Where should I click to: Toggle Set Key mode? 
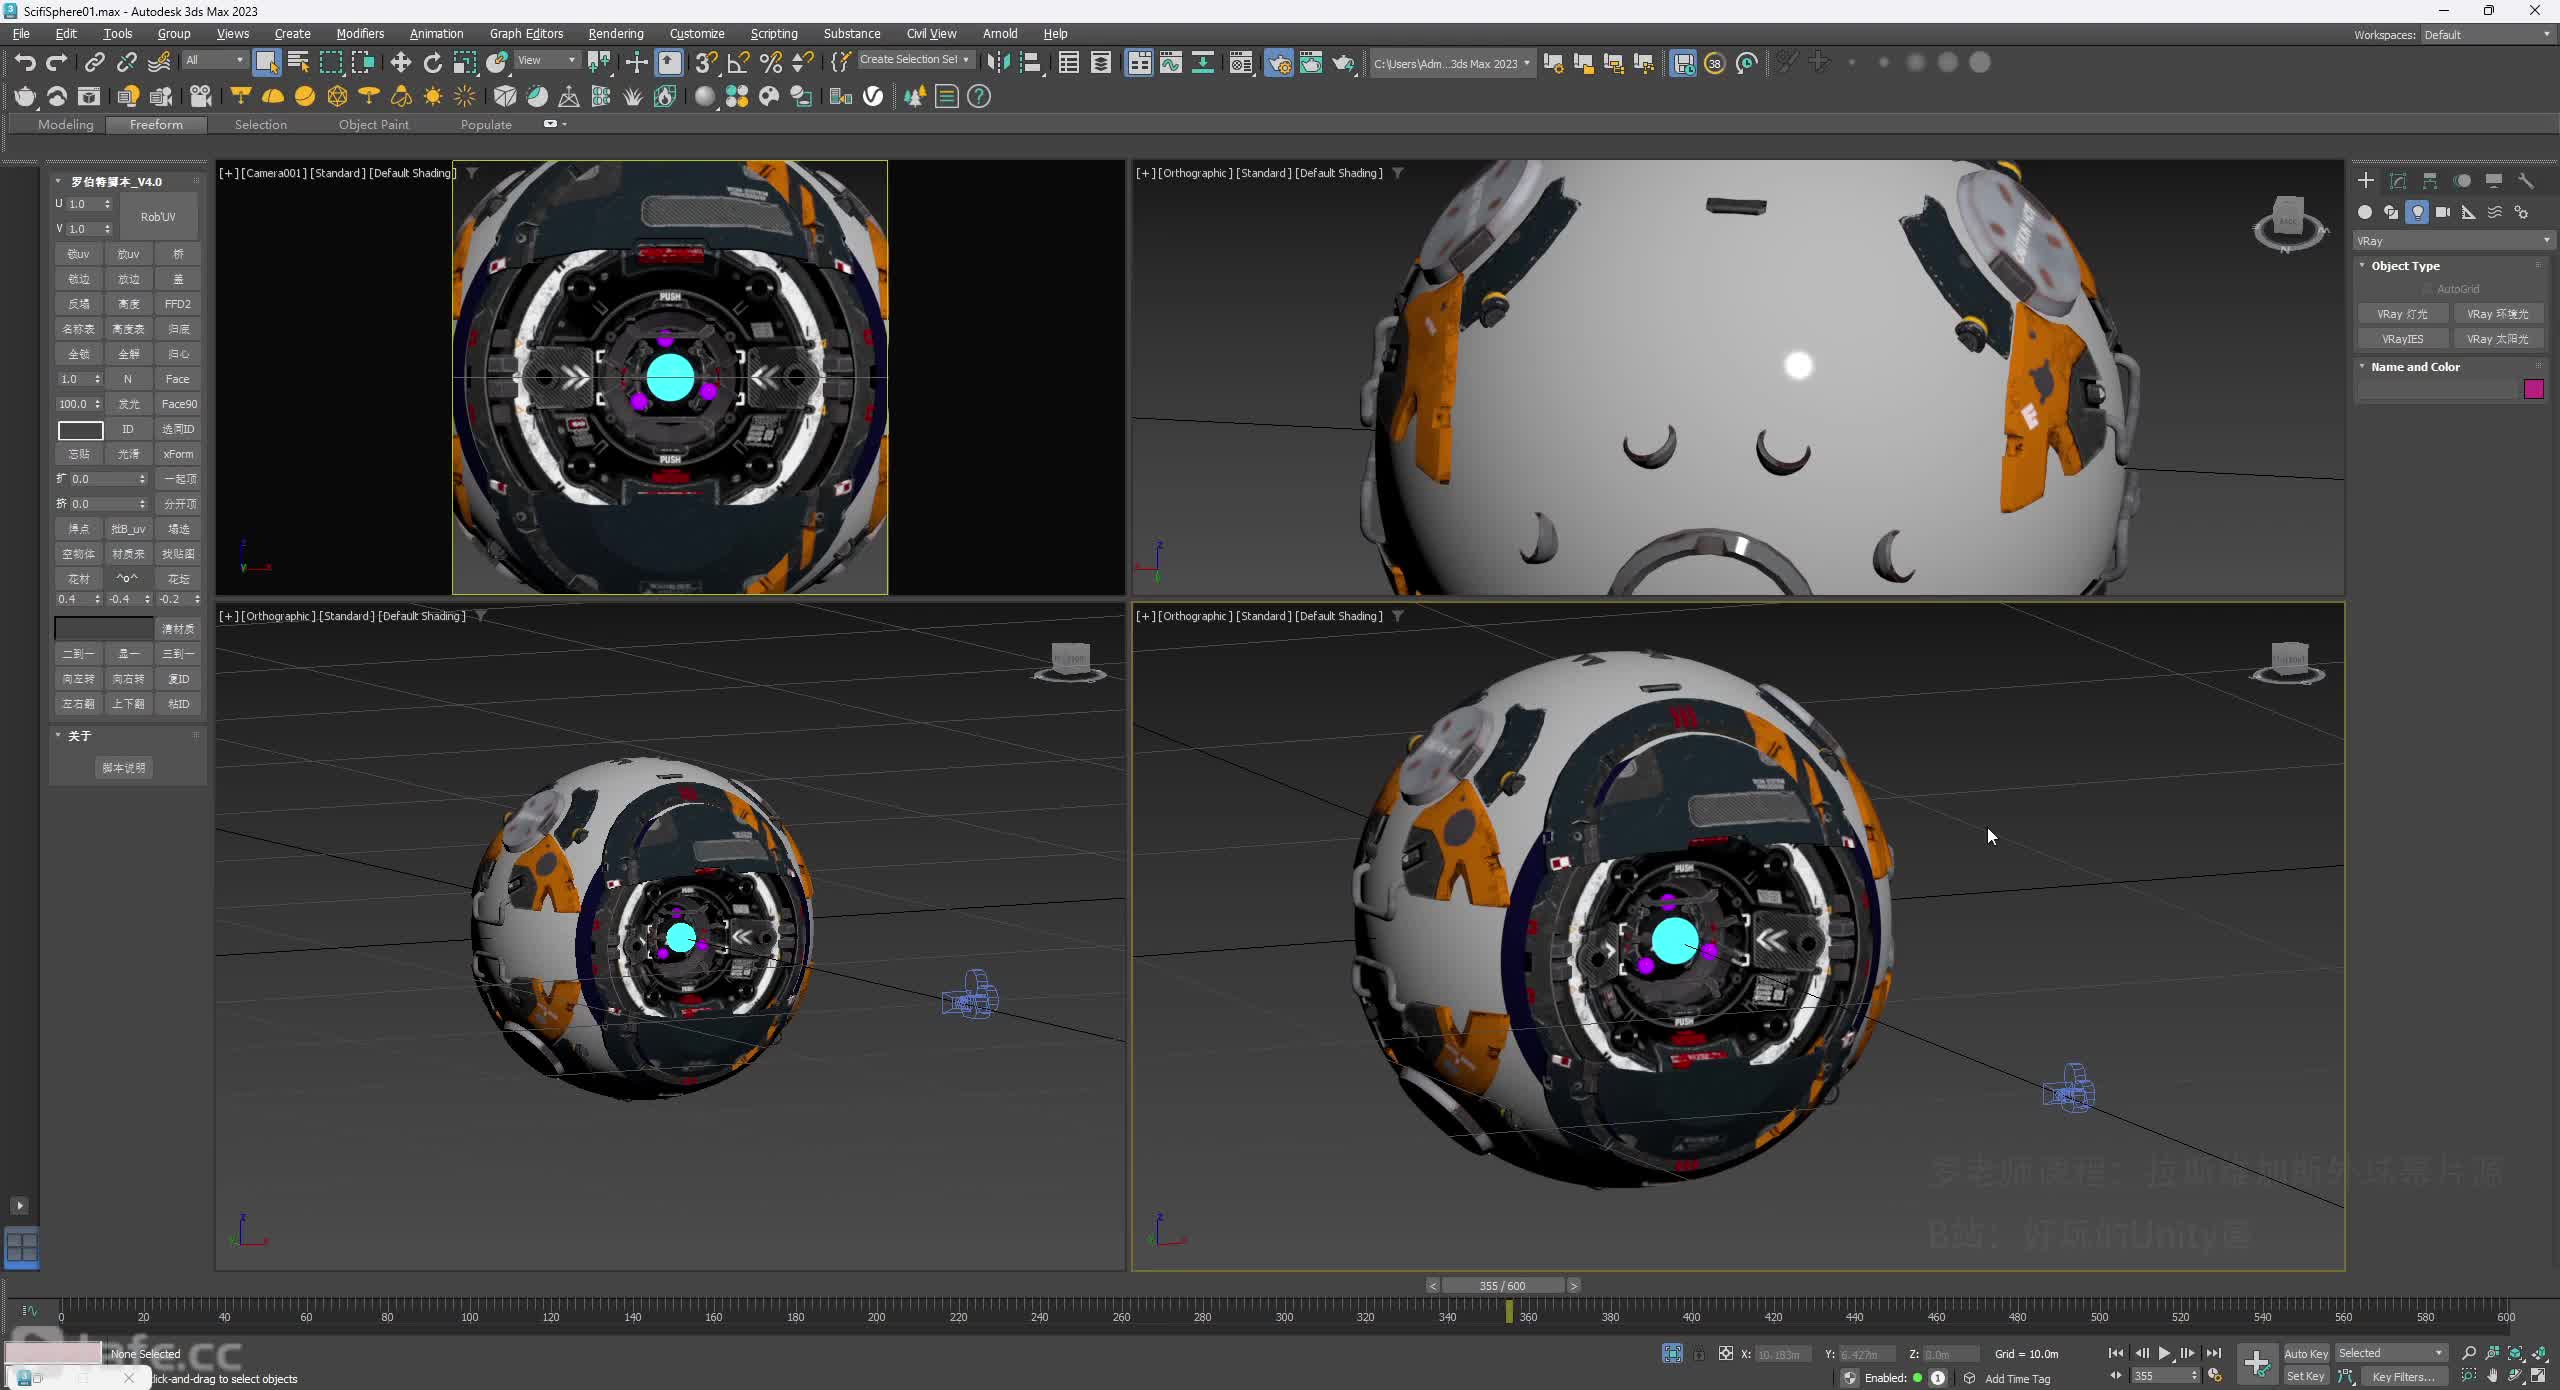(2306, 1377)
